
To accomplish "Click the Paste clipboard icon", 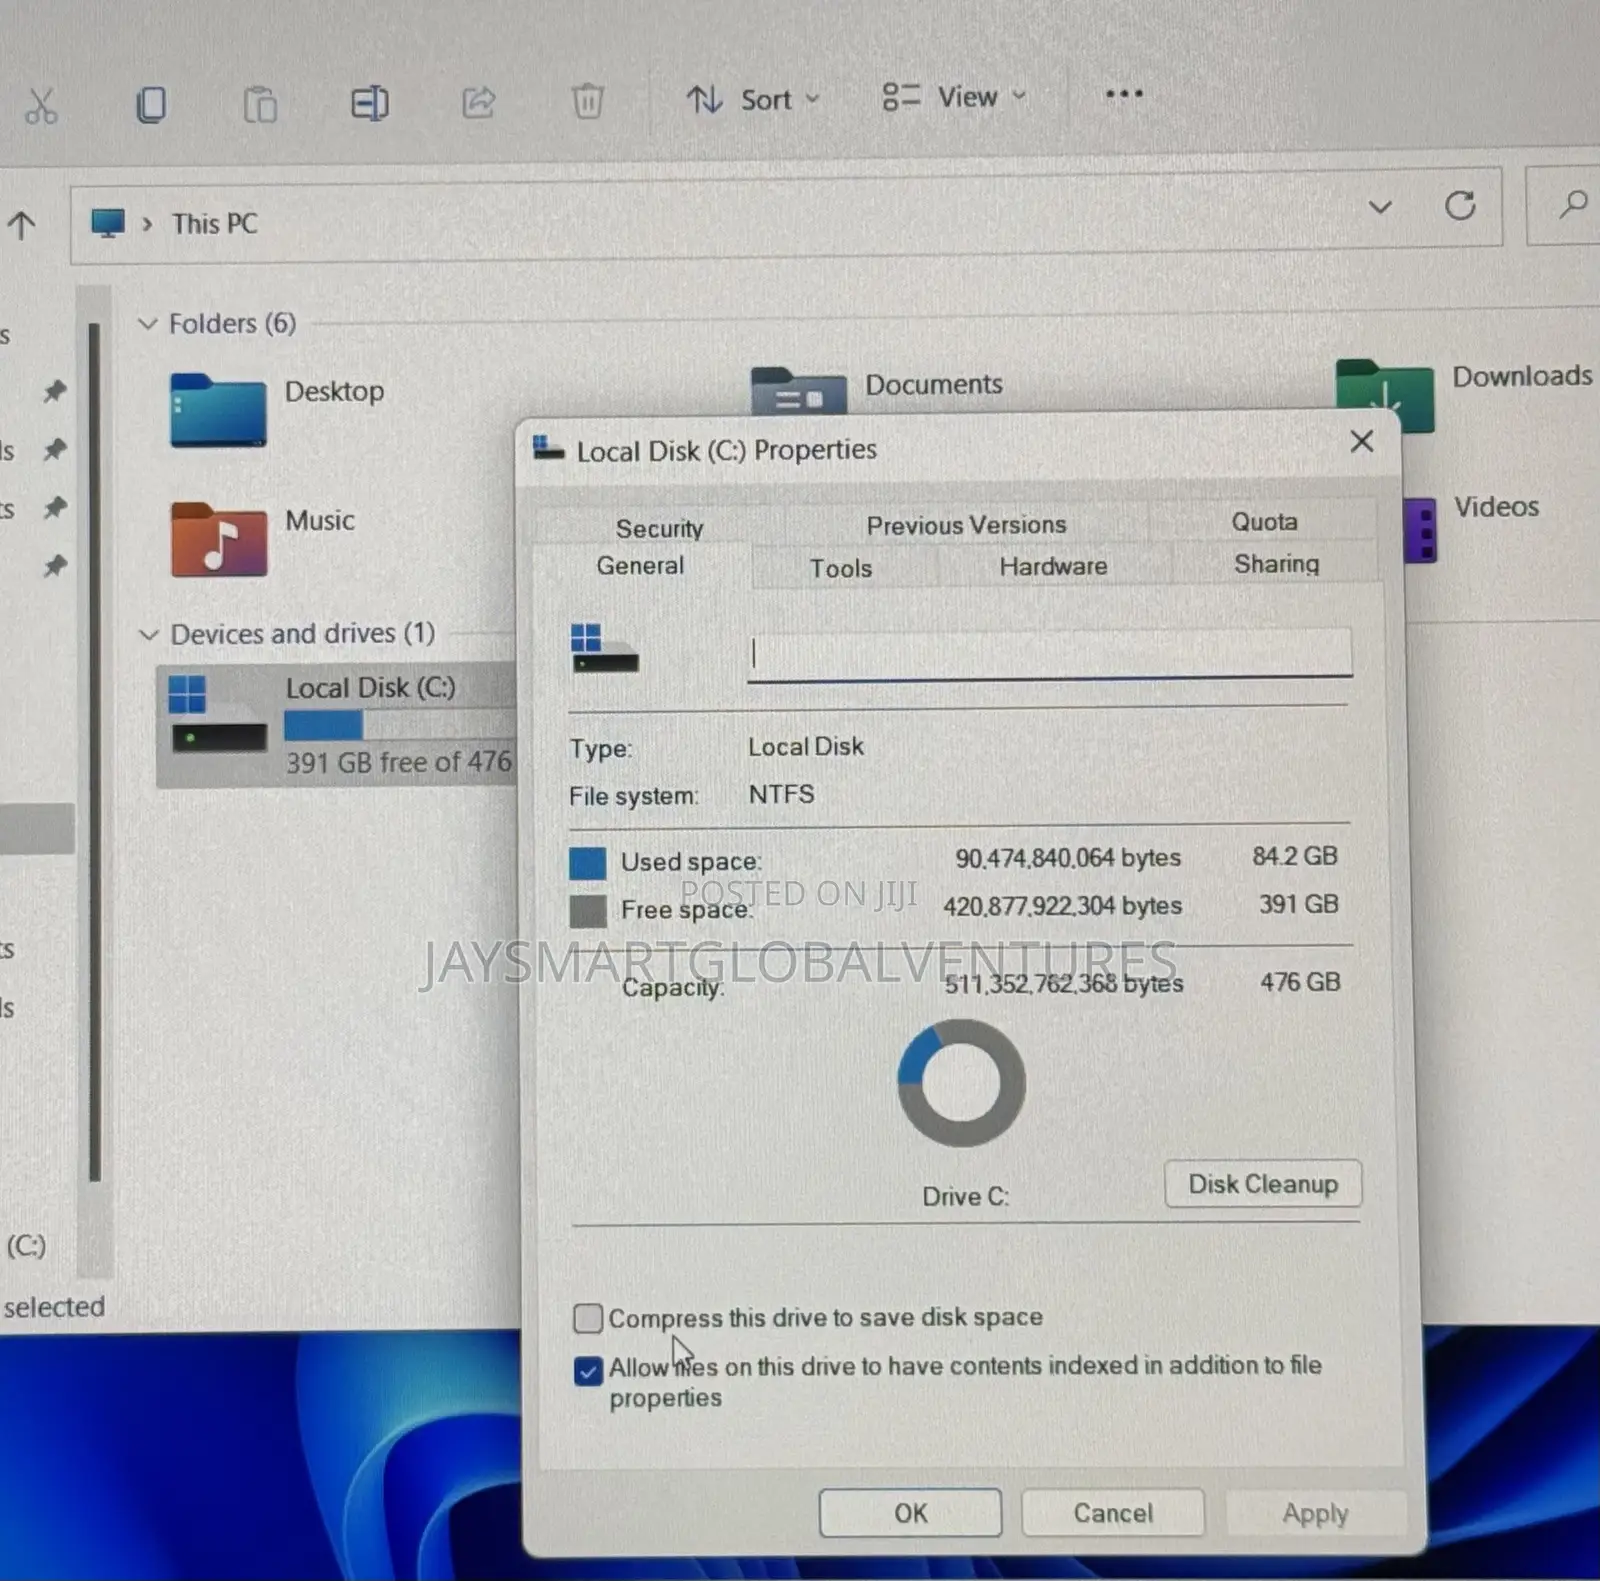I will (x=260, y=104).
